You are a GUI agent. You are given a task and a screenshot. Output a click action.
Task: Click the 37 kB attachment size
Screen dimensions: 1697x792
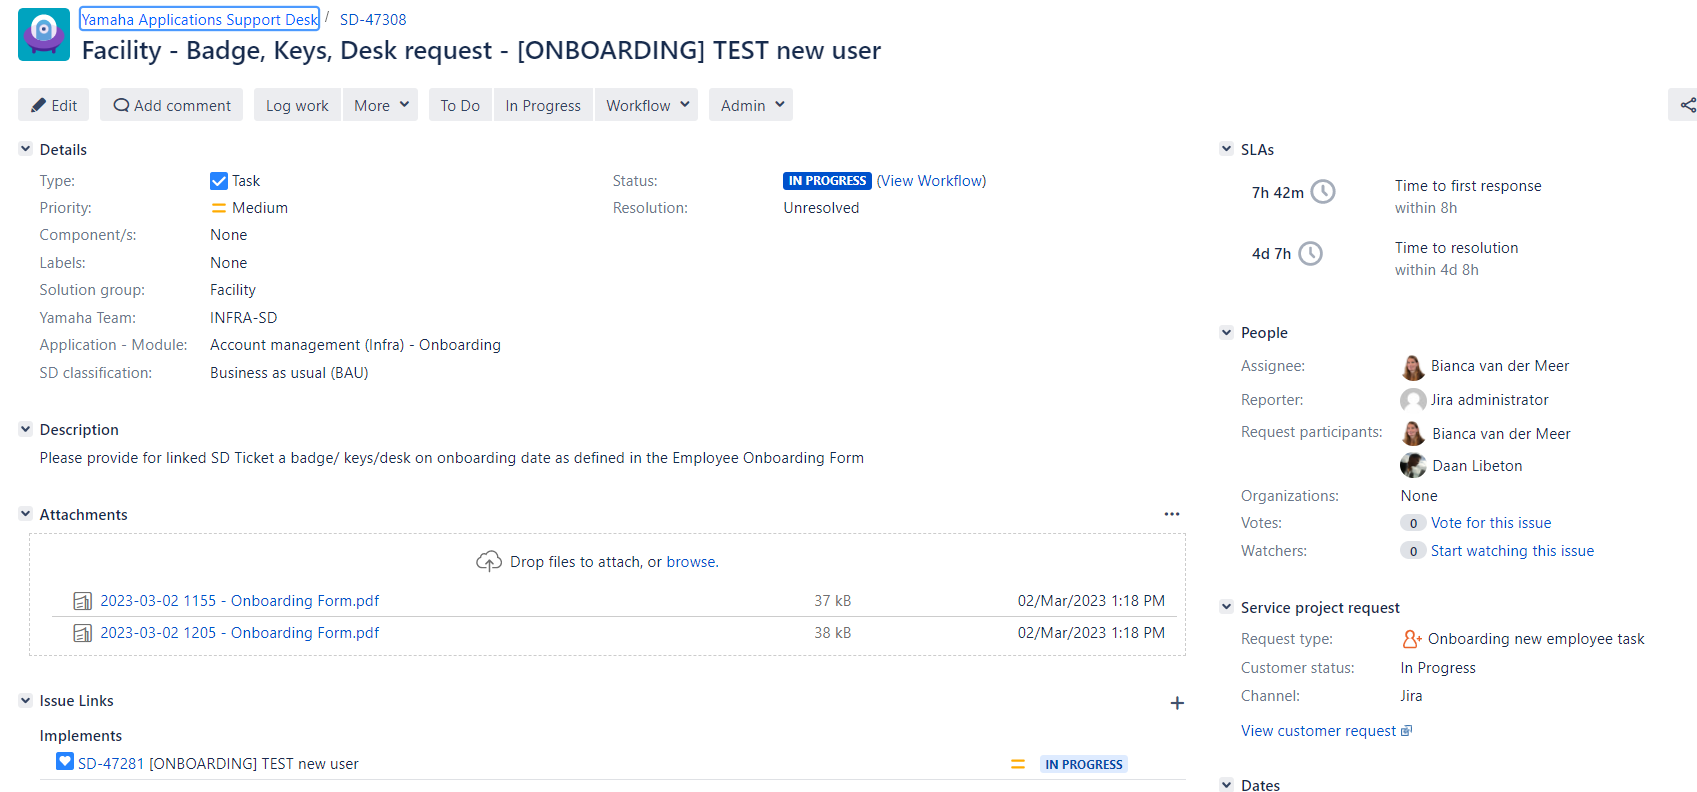(832, 601)
